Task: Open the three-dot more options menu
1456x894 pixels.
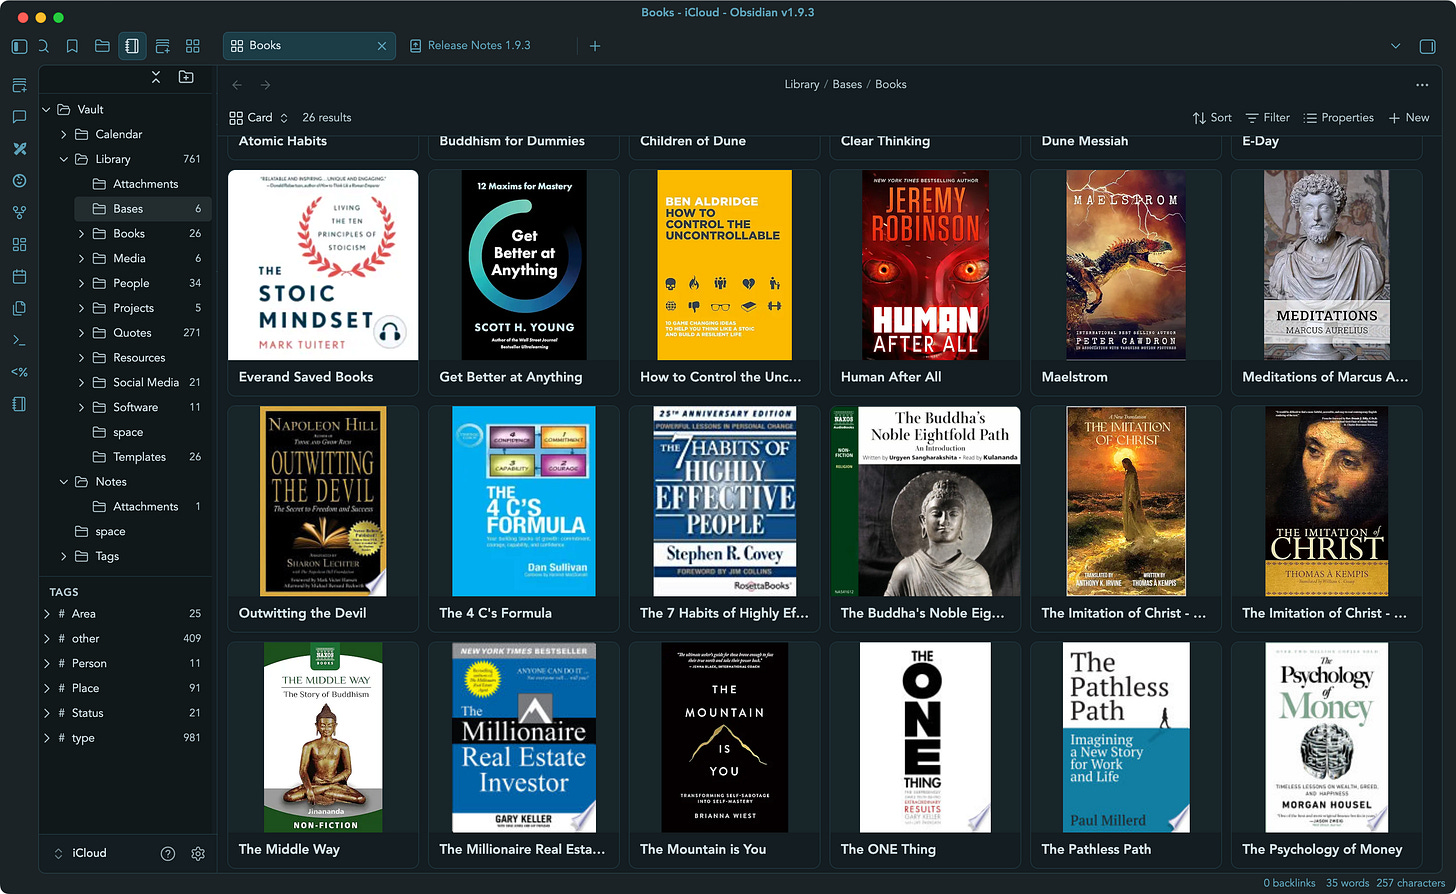Action: click(1422, 85)
